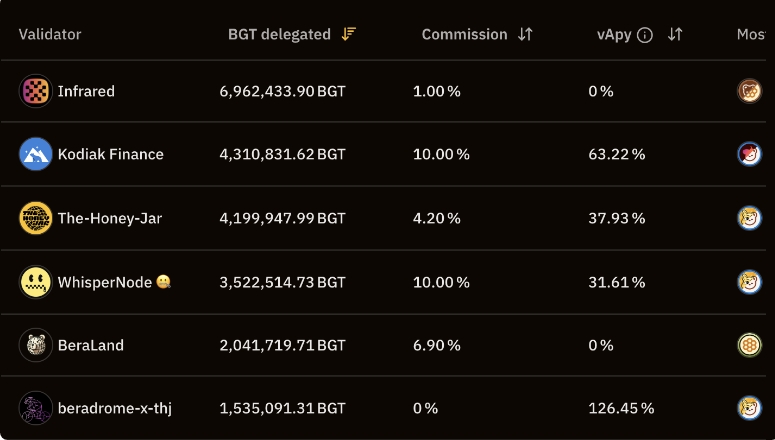Sort by BGT delegated arrow icon
This screenshot has width=775, height=440.
[348, 34]
